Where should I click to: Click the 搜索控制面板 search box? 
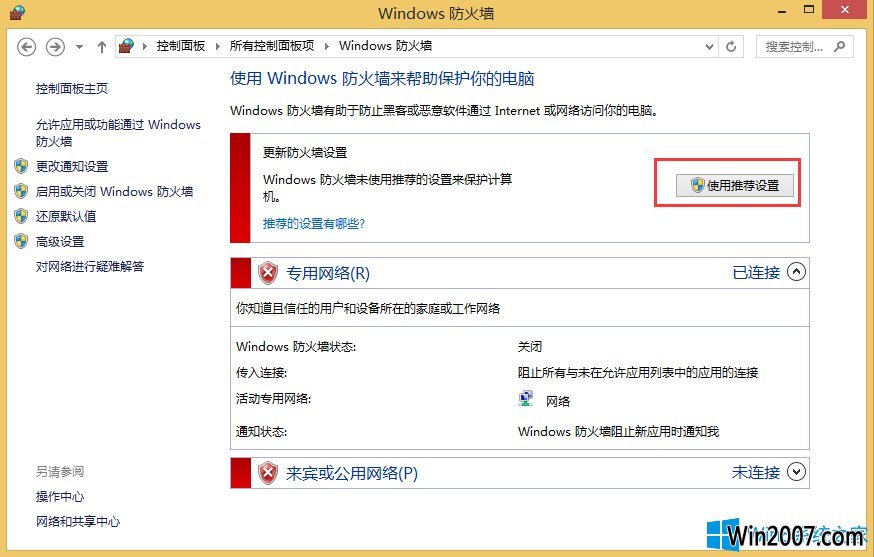pos(804,47)
